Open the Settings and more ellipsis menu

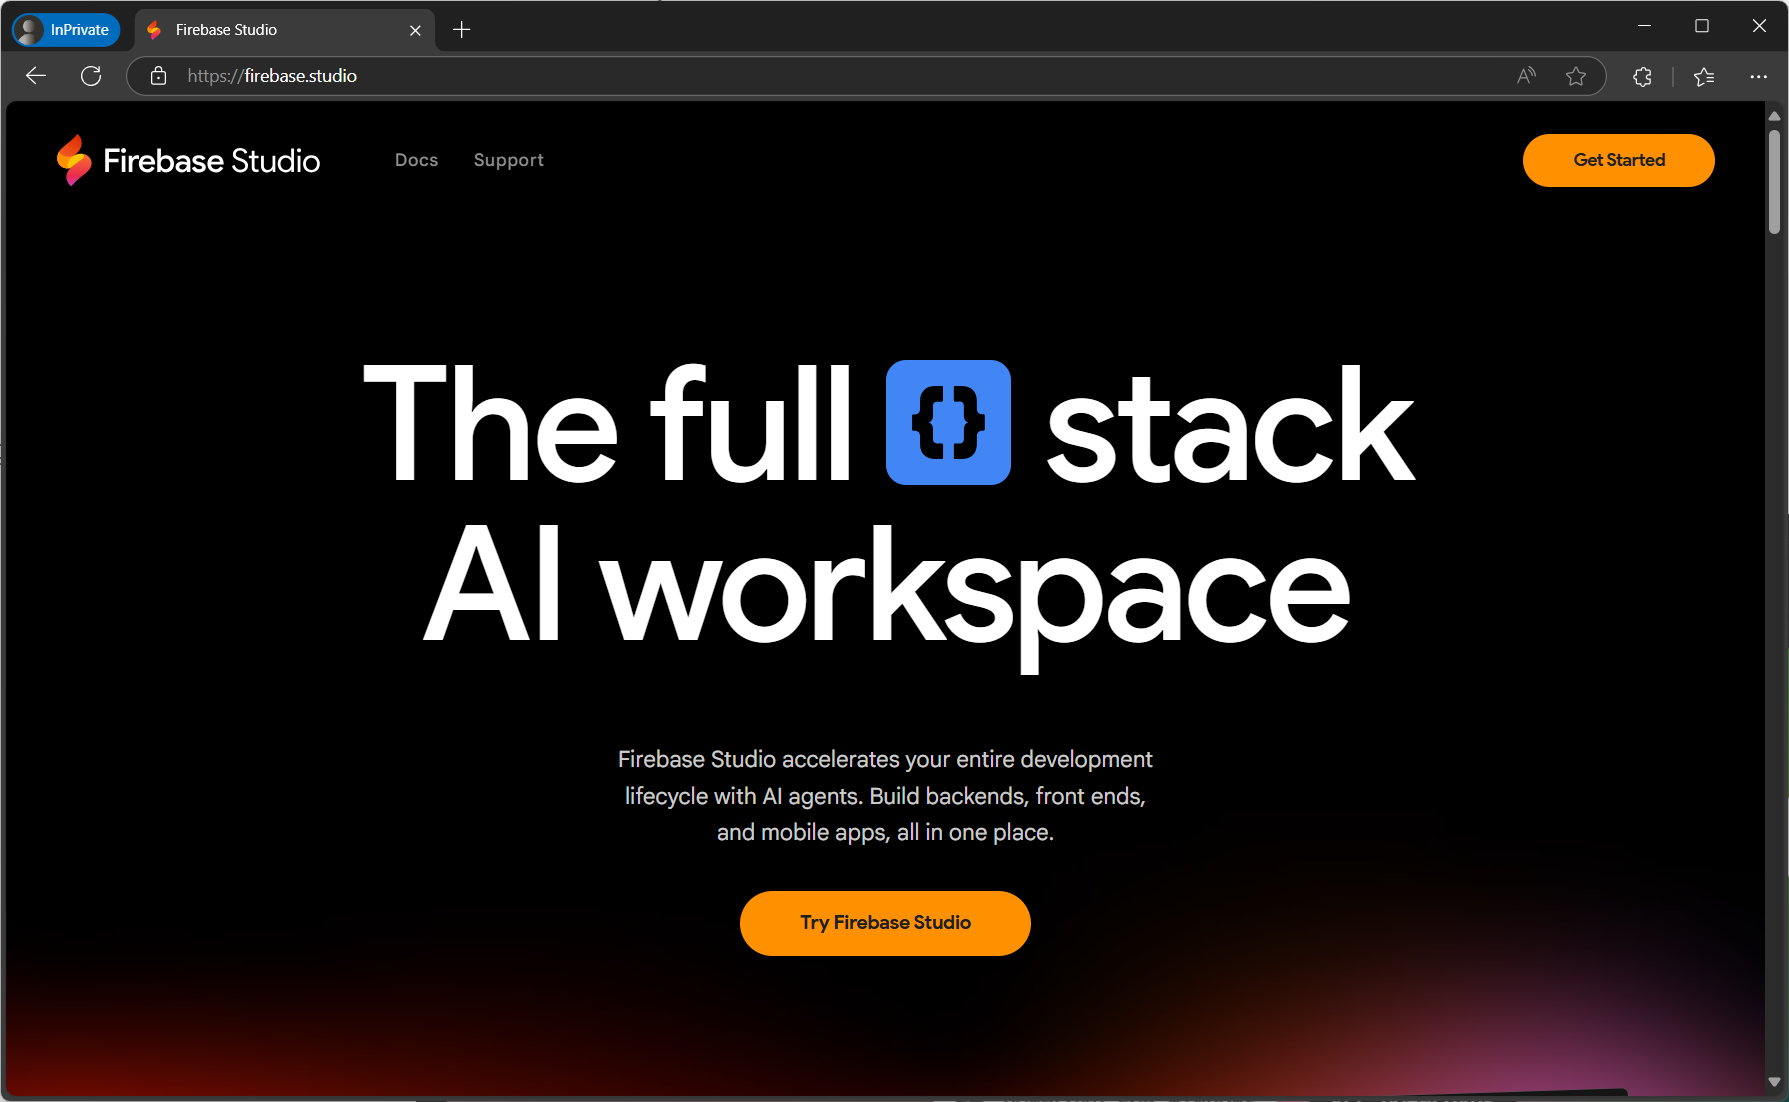[1758, 76]
